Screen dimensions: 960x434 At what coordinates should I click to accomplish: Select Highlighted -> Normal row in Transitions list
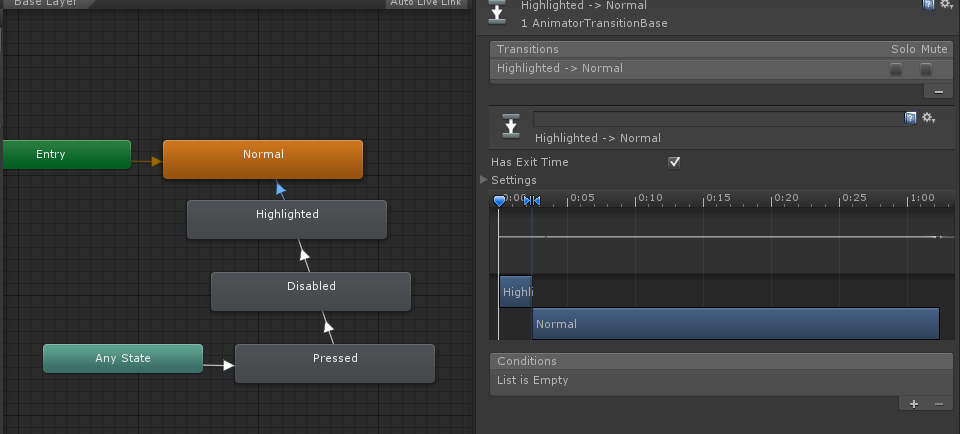[721, 69]
